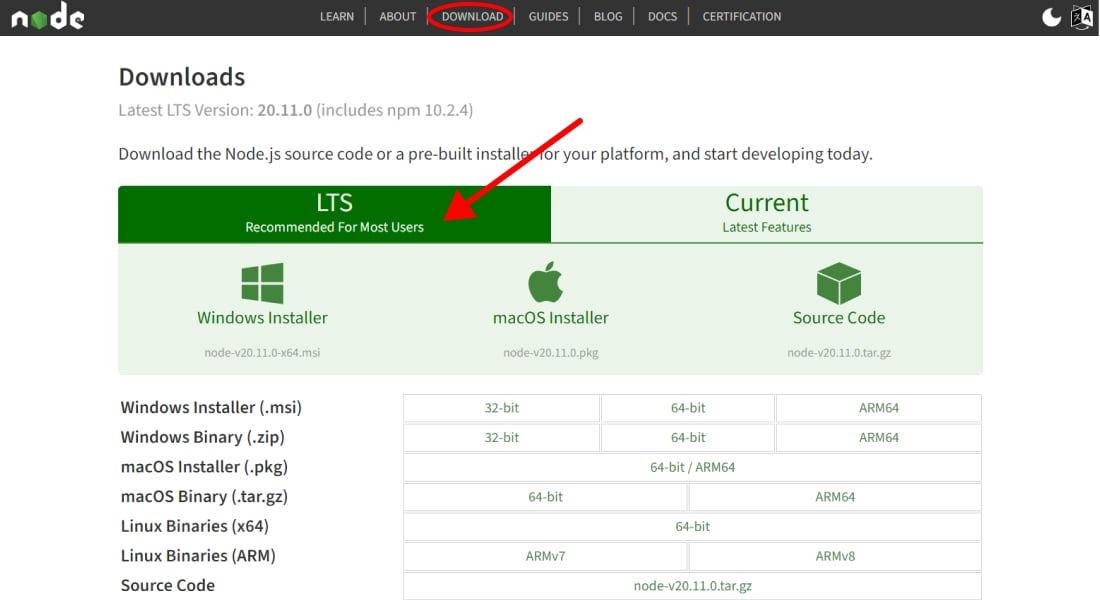Download ARM64 Windows Installer (.msi)
The height and width of the screenshot is (600, 1100).
879,408
